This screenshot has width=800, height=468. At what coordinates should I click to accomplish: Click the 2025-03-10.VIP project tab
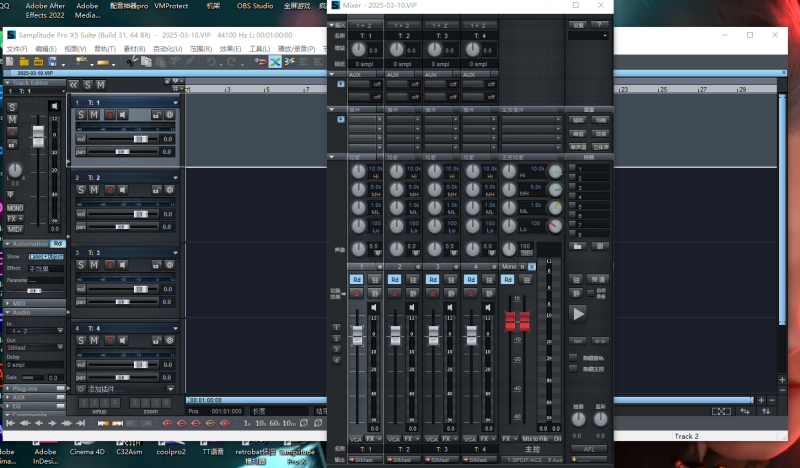pos(35,73)
